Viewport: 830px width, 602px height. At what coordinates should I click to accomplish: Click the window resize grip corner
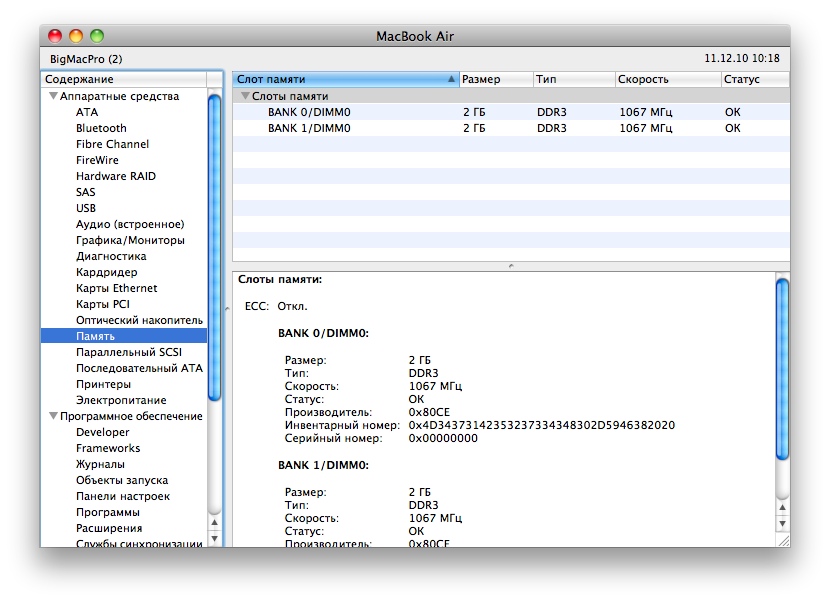point(782,540)
